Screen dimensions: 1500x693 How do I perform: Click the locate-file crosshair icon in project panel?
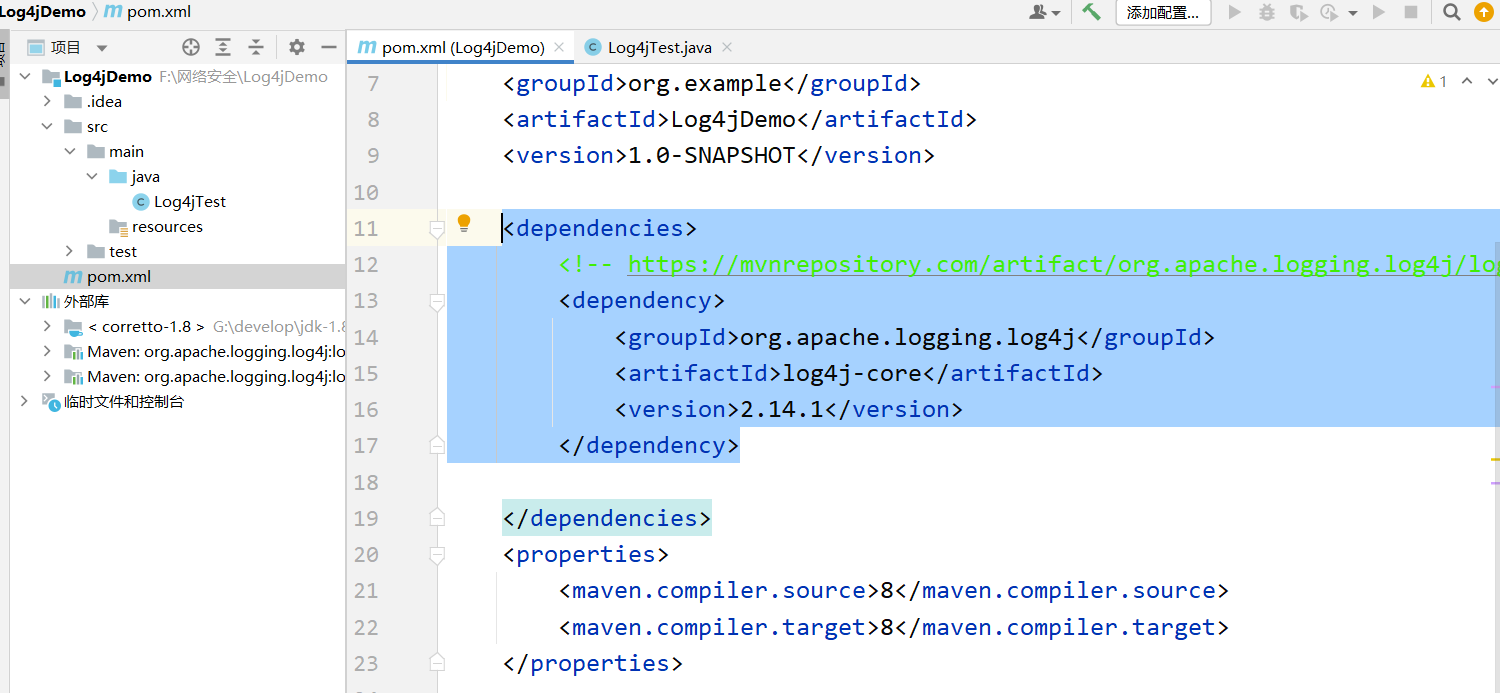[x=191, y=47]
